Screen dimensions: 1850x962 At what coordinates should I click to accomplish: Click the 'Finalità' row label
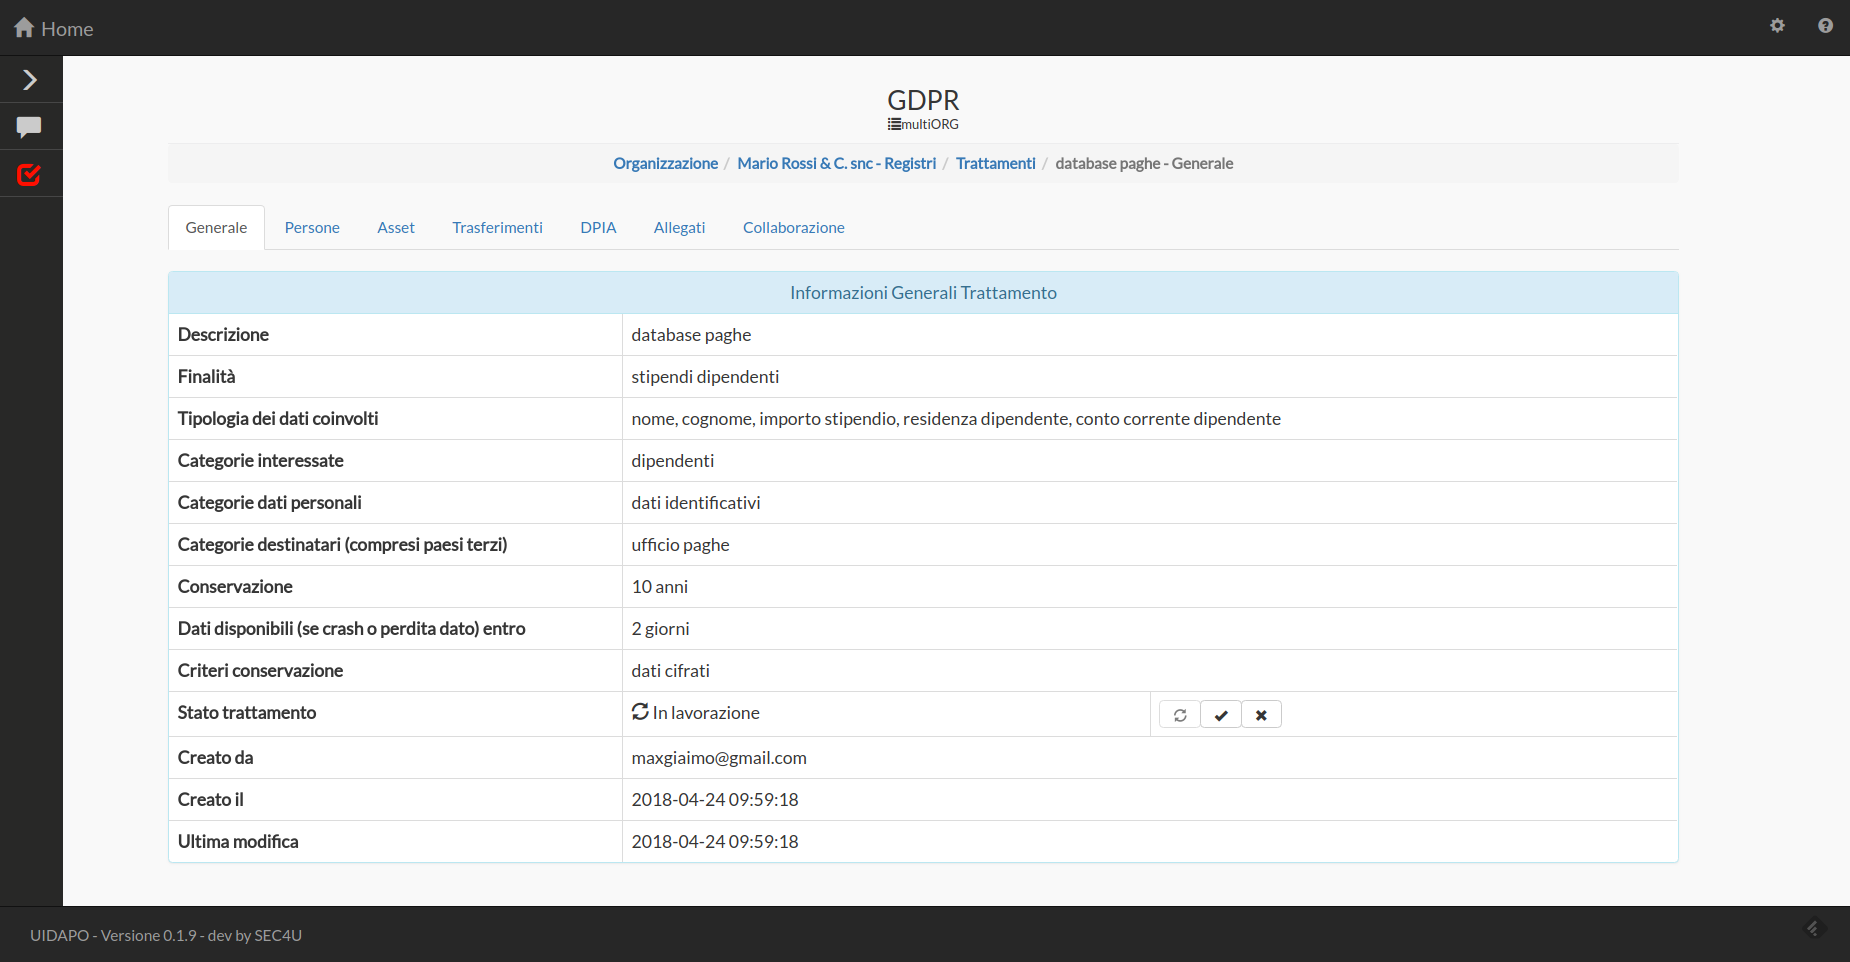pyautogui.click(x=206, y=377)
